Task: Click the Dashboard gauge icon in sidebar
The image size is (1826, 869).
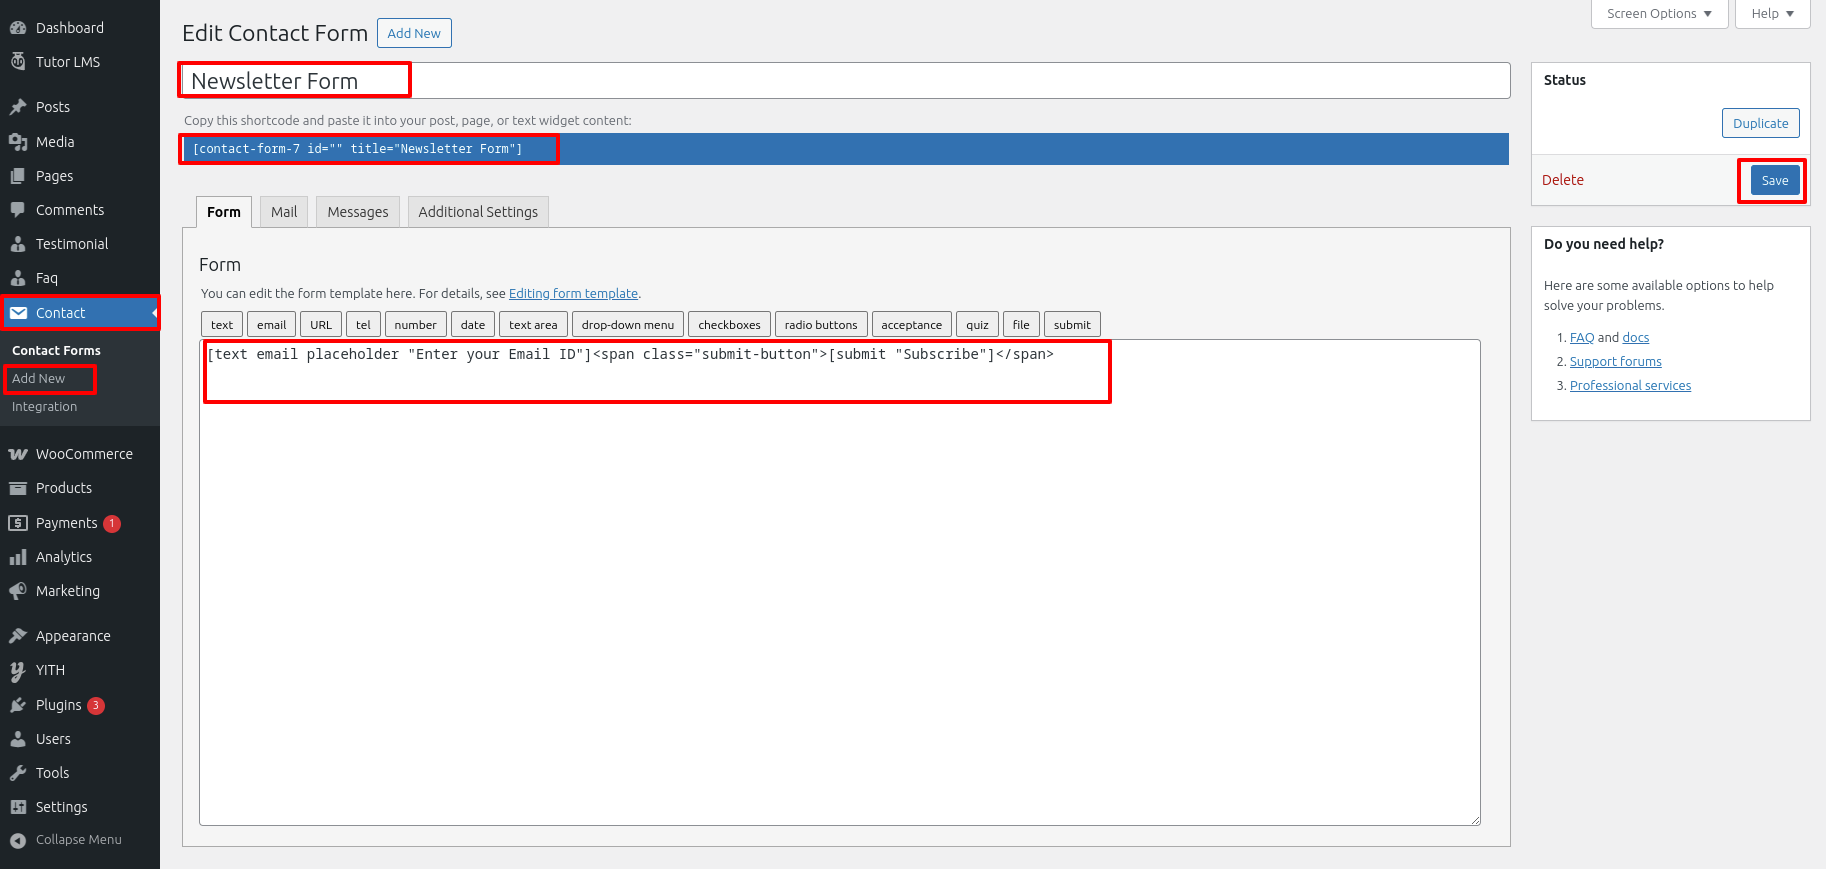Action: point(18,28)
